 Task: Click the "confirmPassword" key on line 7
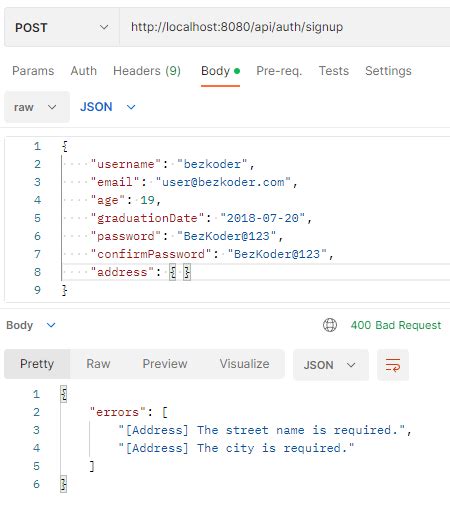click(x=151, y=254)
